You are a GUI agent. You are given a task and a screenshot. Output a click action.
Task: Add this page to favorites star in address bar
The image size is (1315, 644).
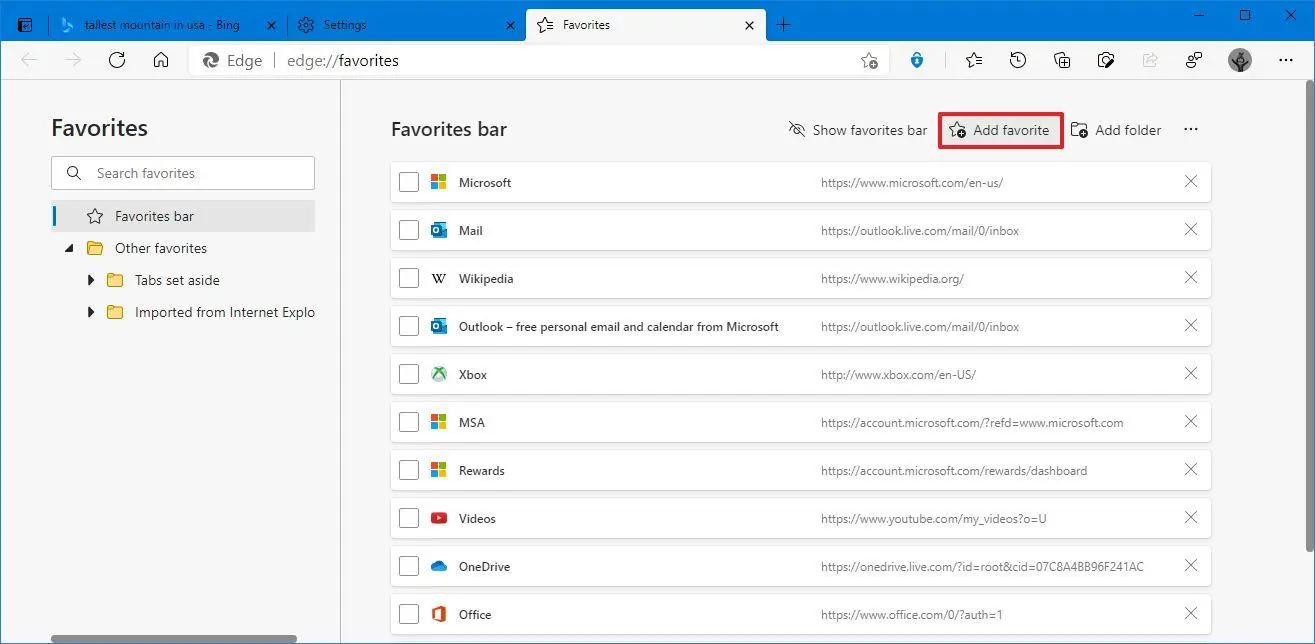click(x=869, y=60)
